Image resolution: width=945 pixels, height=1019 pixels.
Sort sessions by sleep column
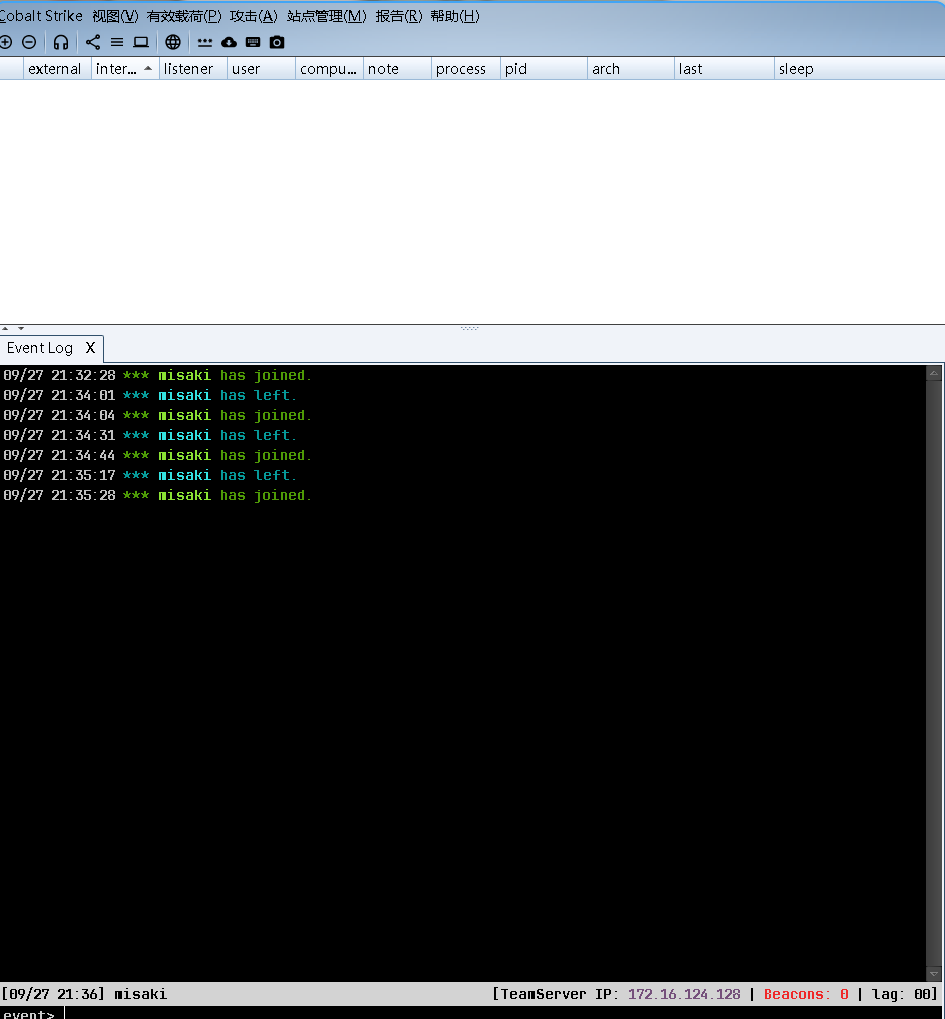pos(860,68)
